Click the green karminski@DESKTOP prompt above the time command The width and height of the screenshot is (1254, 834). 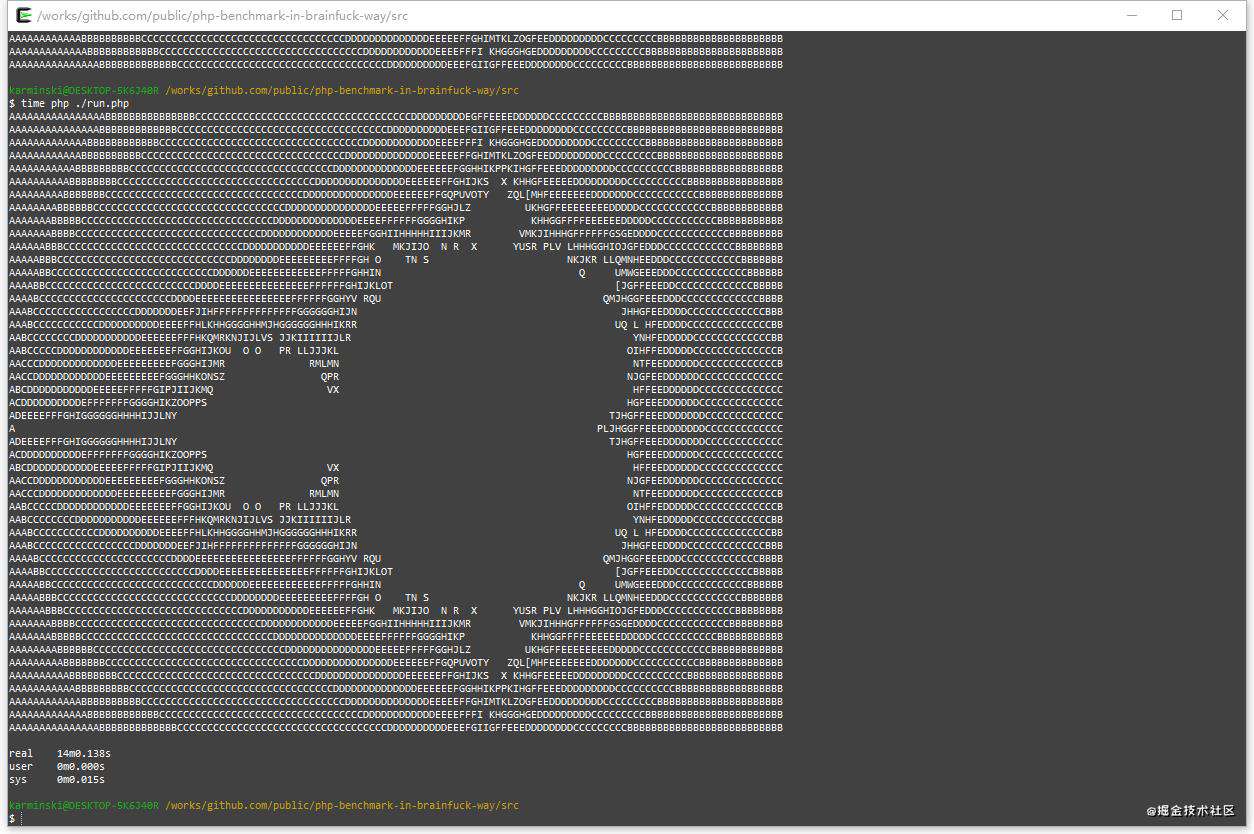pos(84,90)
